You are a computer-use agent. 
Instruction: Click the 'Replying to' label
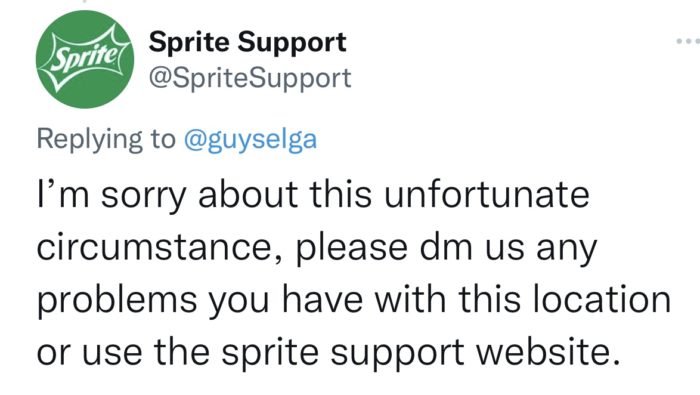tap(106, 140)
